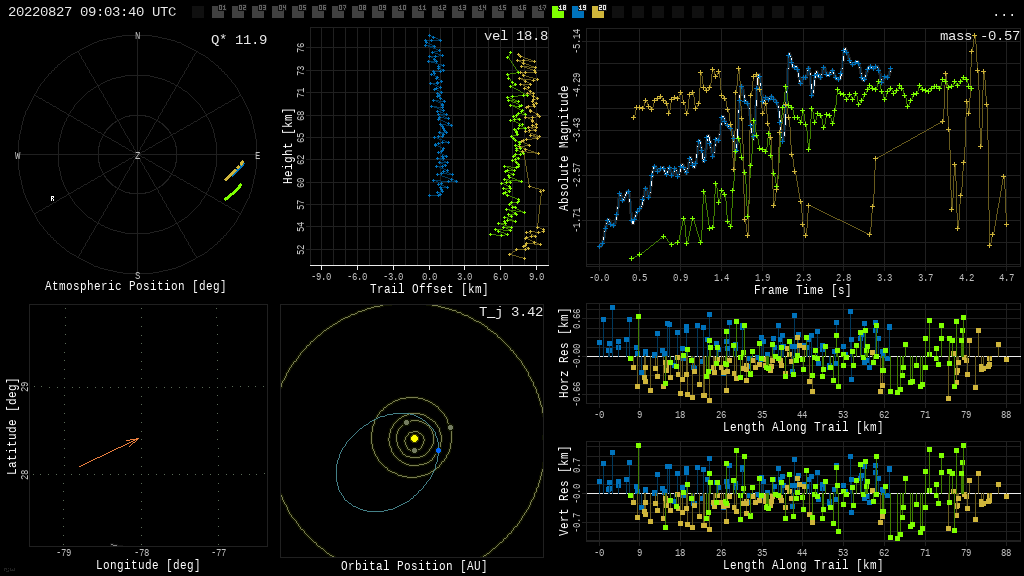The height and width of the screenshot is (576, 1024).
Task: Click the R marker on sky plot
Action: [53, 199]
